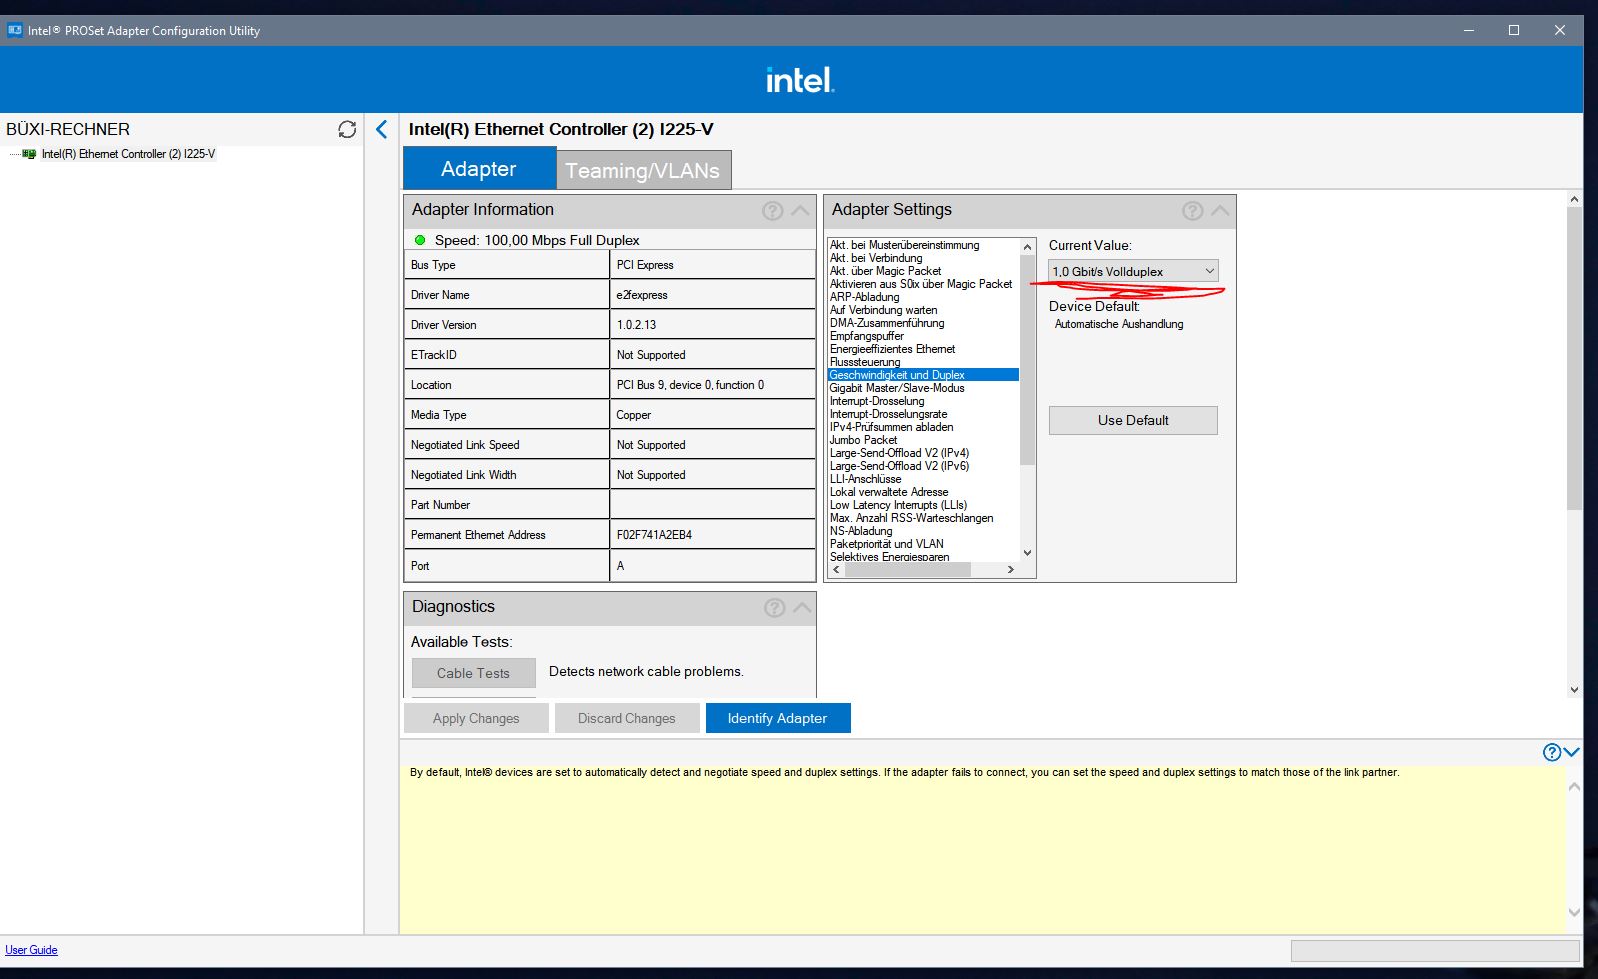Viewport: 1598px width, 979px height.
Task: Click the Intel logo in the banner
Action: point(800,79)
